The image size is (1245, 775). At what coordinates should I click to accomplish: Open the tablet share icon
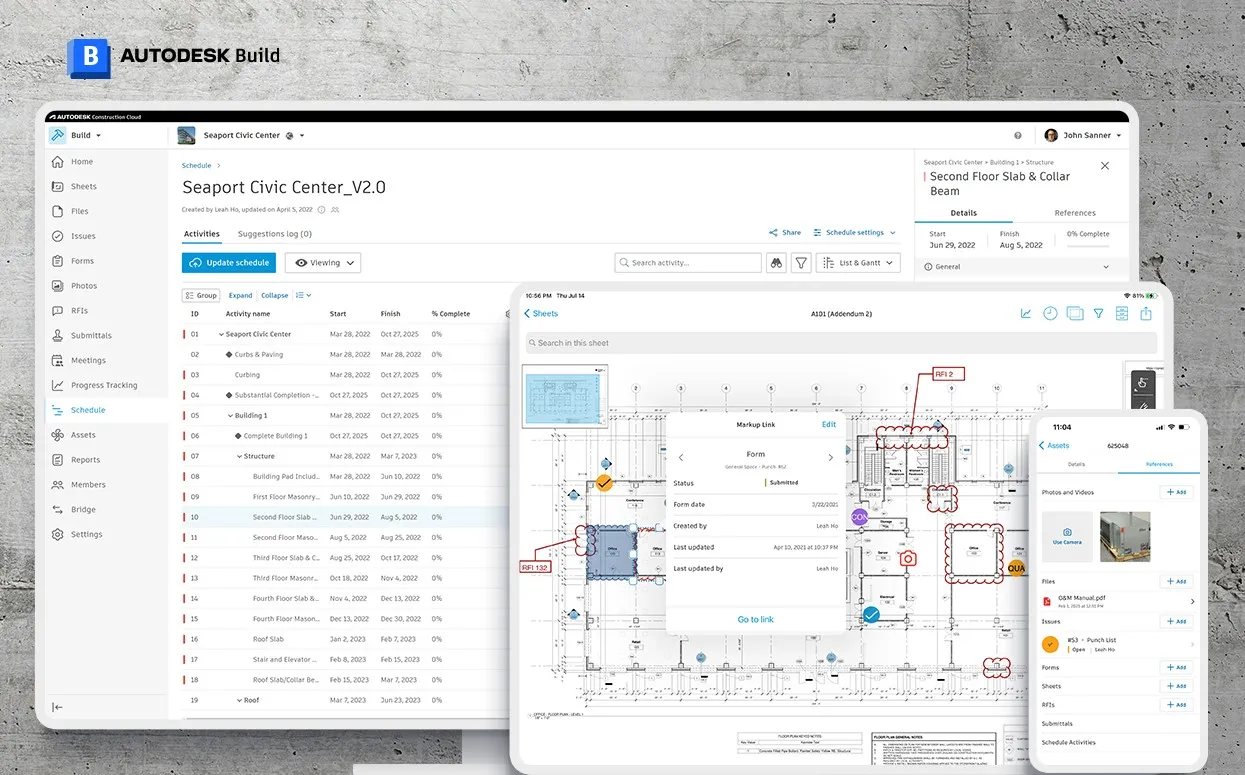coord(1146,313)
